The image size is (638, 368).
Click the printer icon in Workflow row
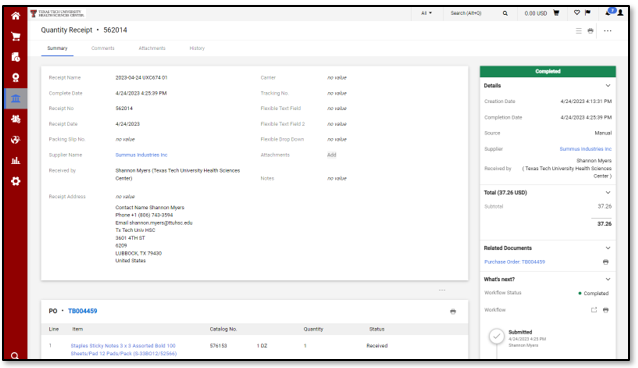[x=605, y=310]
